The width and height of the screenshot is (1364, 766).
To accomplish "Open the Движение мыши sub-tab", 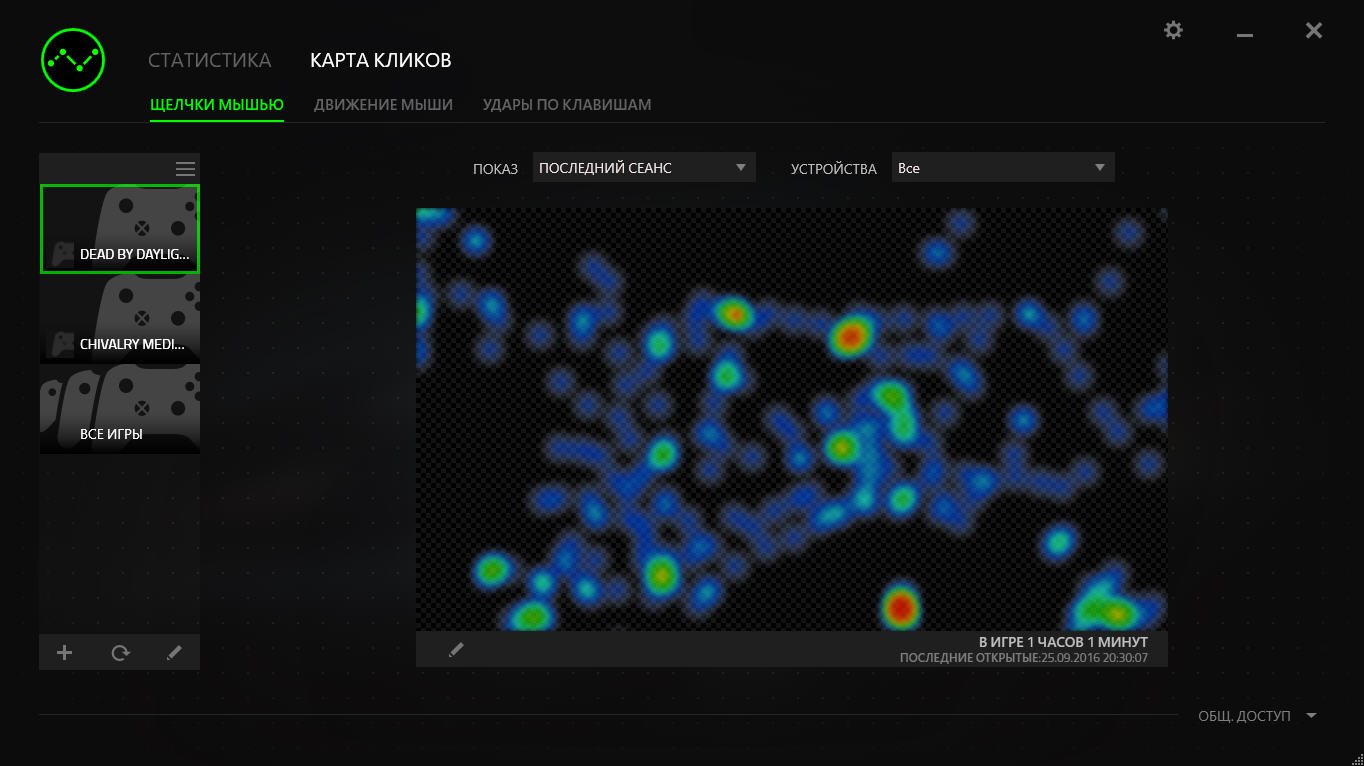I will [x=383, y=104].
